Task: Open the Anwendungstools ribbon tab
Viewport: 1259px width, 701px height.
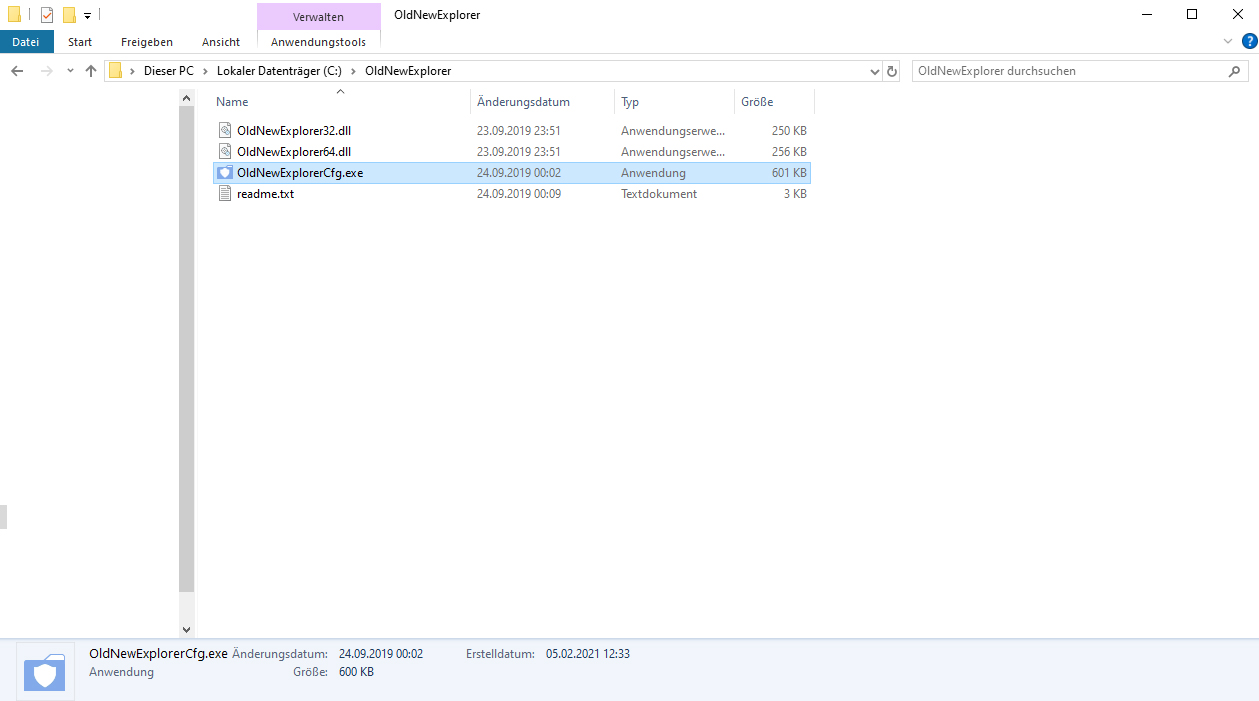Action: (319, 42)
